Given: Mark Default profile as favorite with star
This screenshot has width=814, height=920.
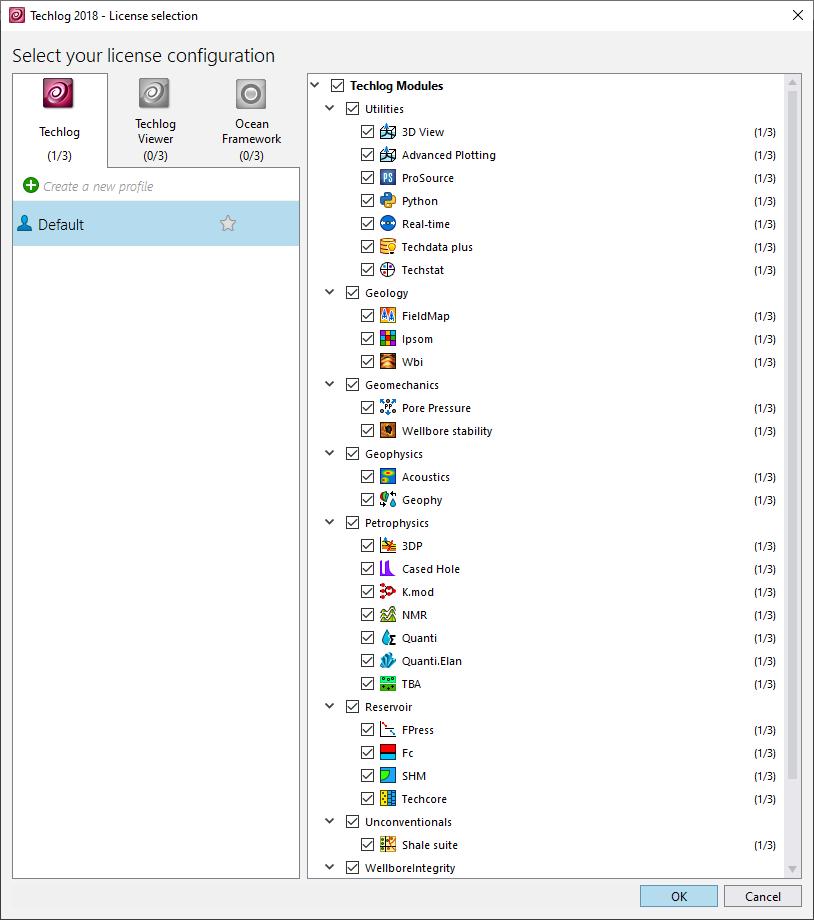Looking at the screenshot, I should (x=228, y=224).
